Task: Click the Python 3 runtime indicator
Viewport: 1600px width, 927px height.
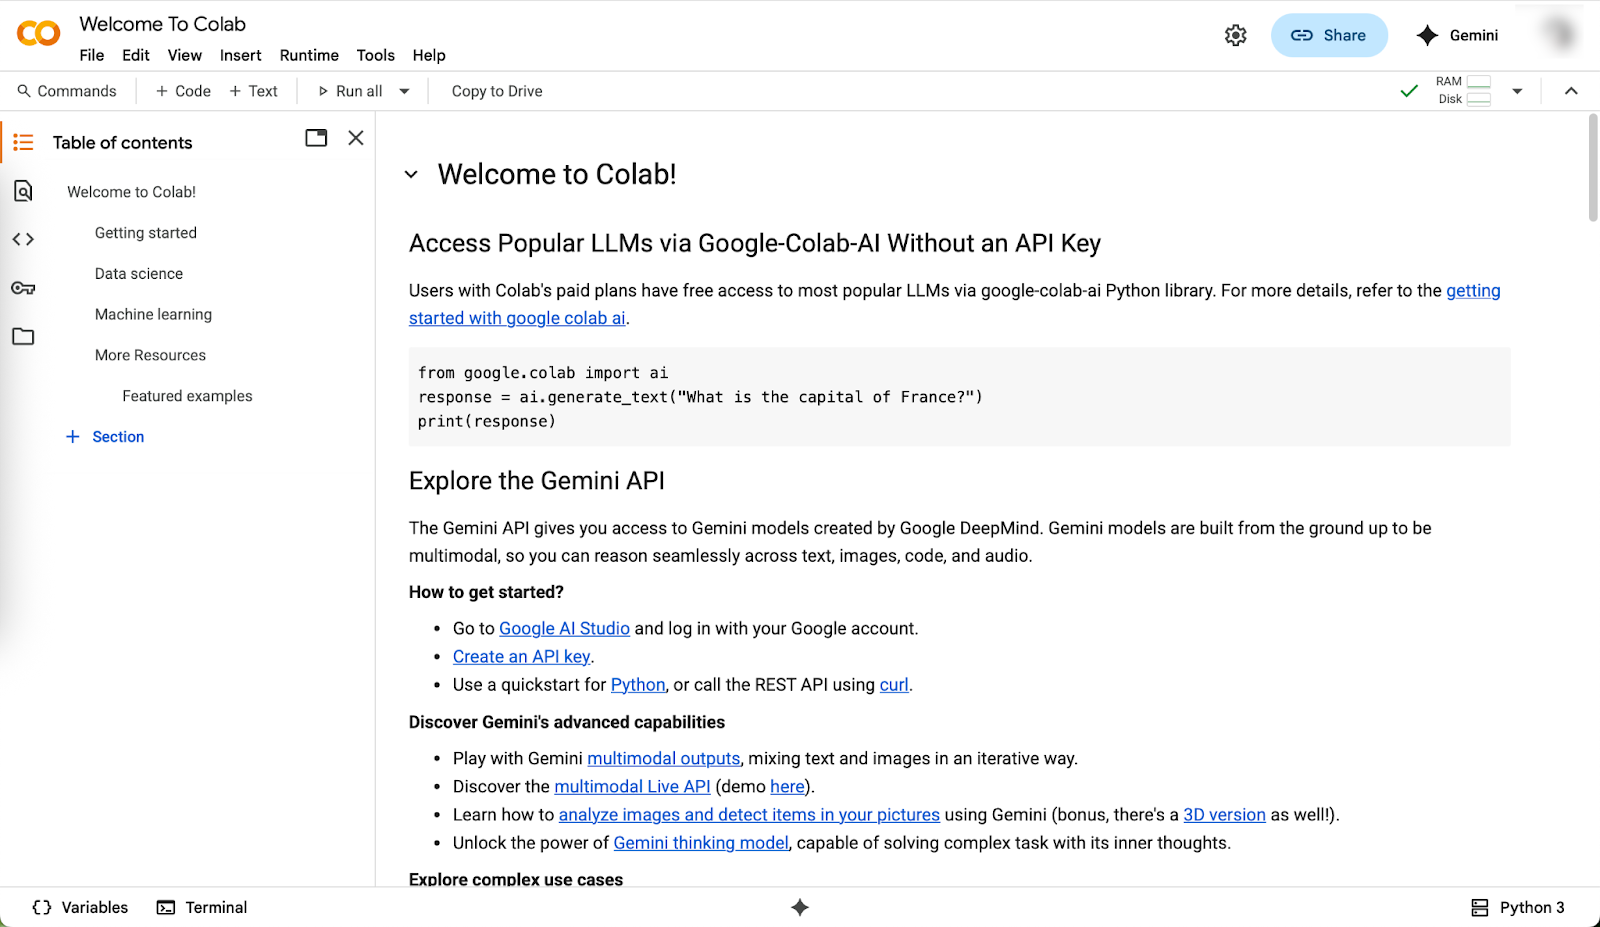Action: point(1518,907)
